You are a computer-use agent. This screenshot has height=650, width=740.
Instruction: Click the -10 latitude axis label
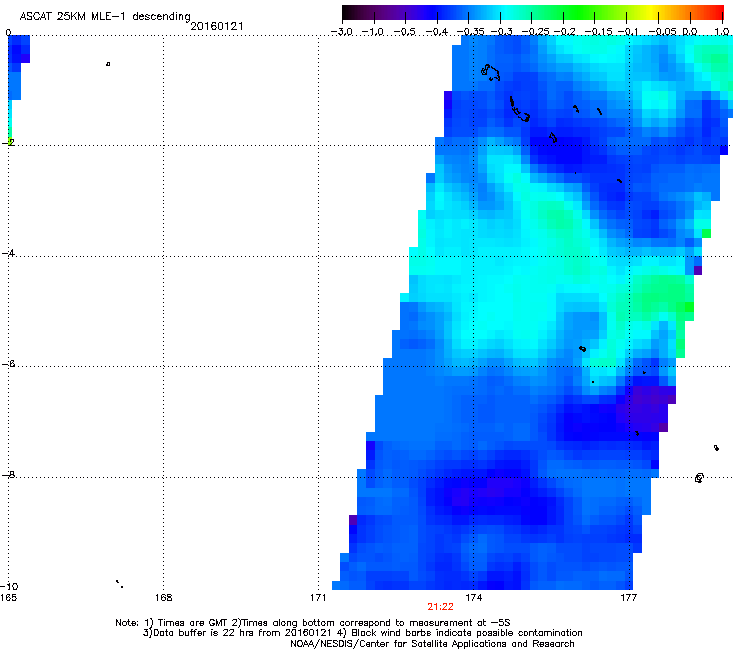9,586
